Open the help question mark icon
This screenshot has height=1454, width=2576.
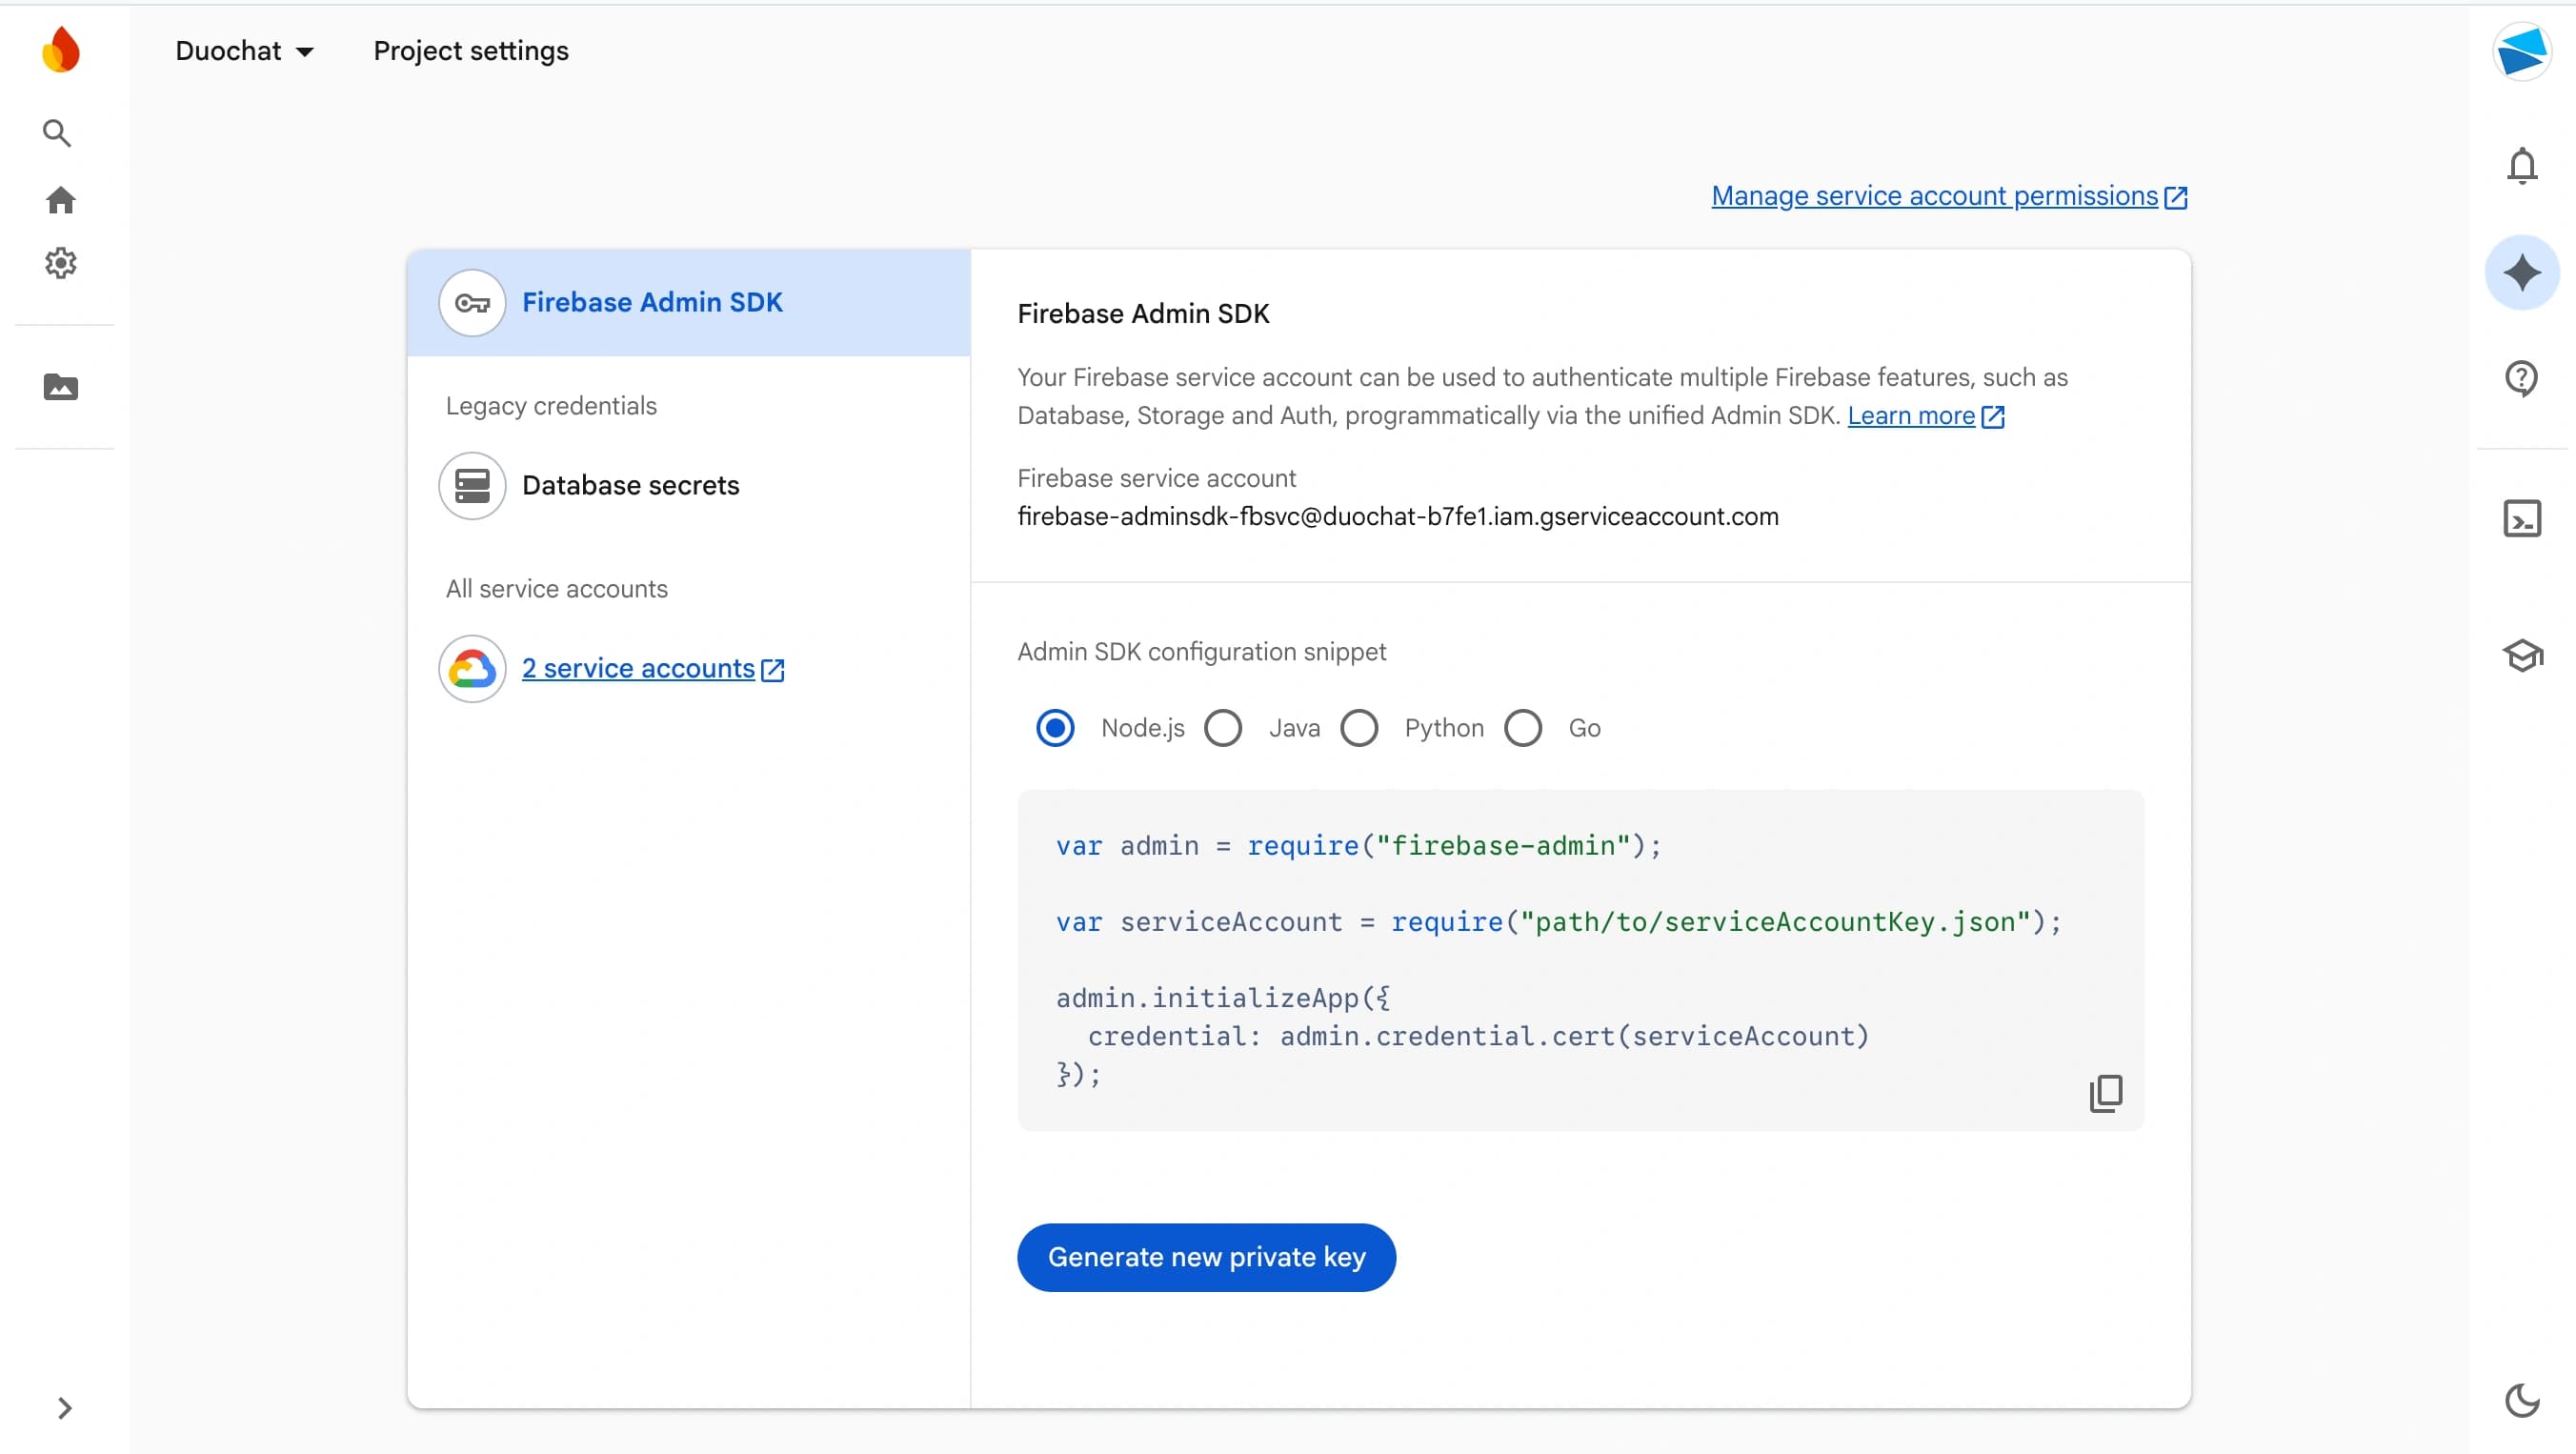(x=2521, y=378)
